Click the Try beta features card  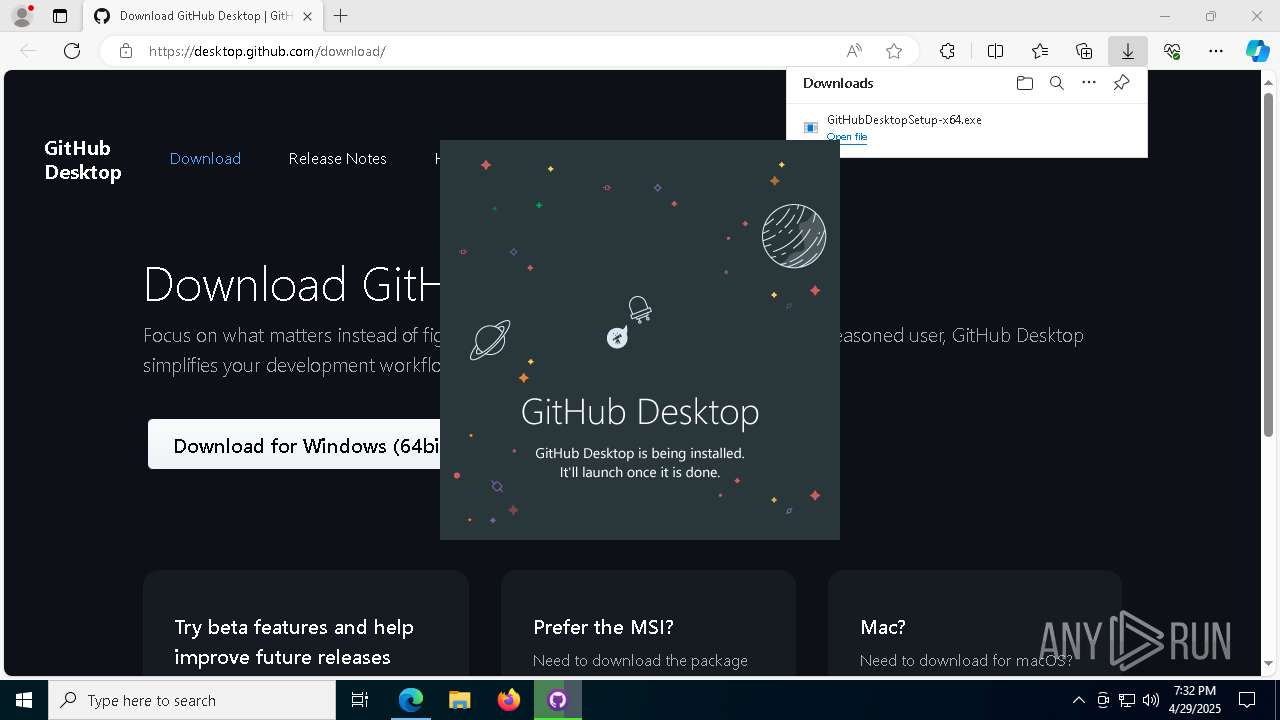click(306, 624)
